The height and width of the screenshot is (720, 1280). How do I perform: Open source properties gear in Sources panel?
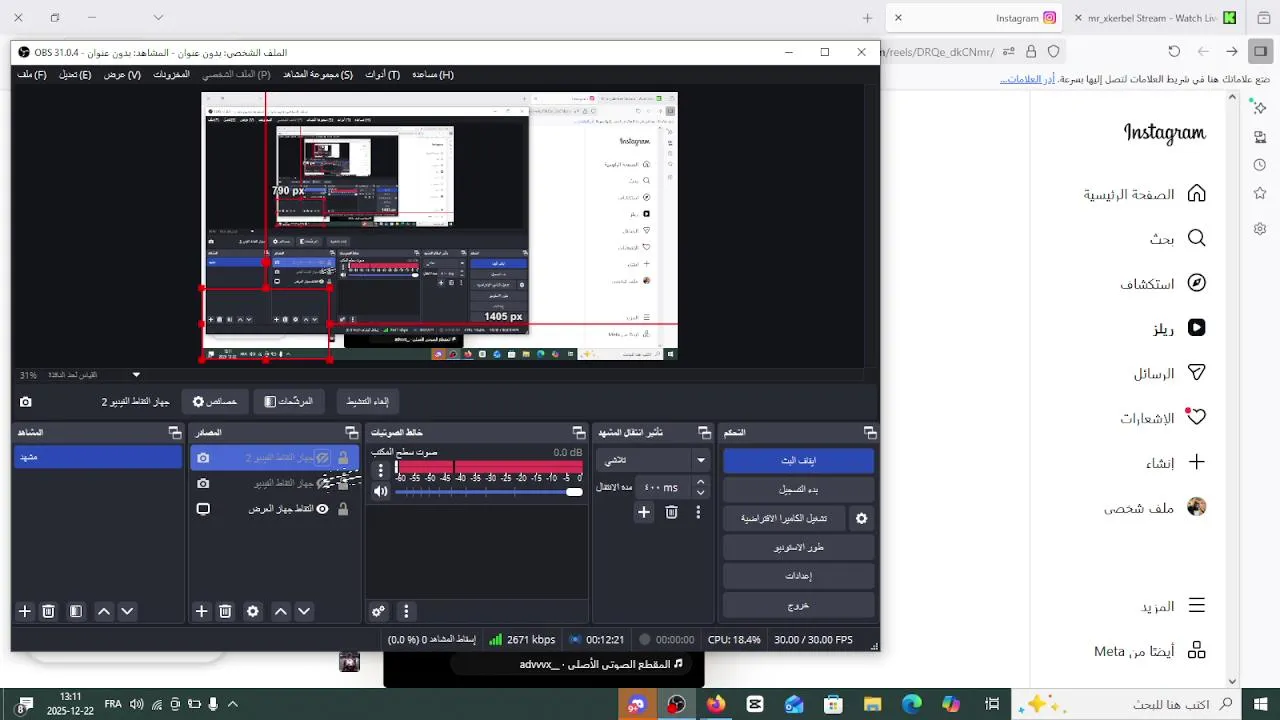click(x=253, y=611)
